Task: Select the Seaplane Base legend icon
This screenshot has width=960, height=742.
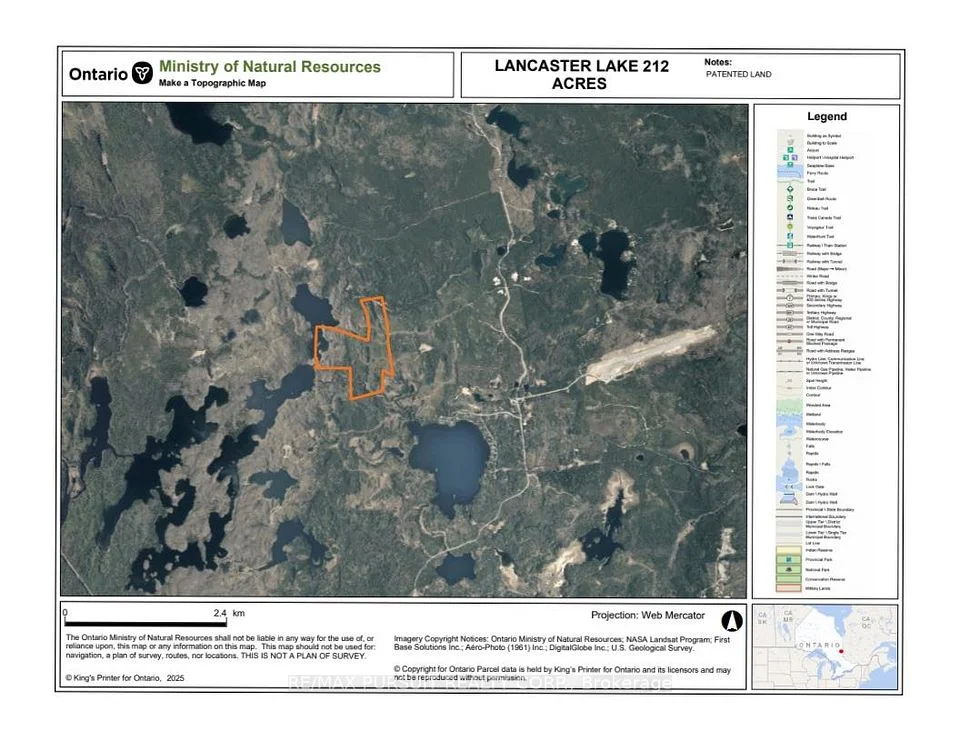Action: [x=790, y=165]
